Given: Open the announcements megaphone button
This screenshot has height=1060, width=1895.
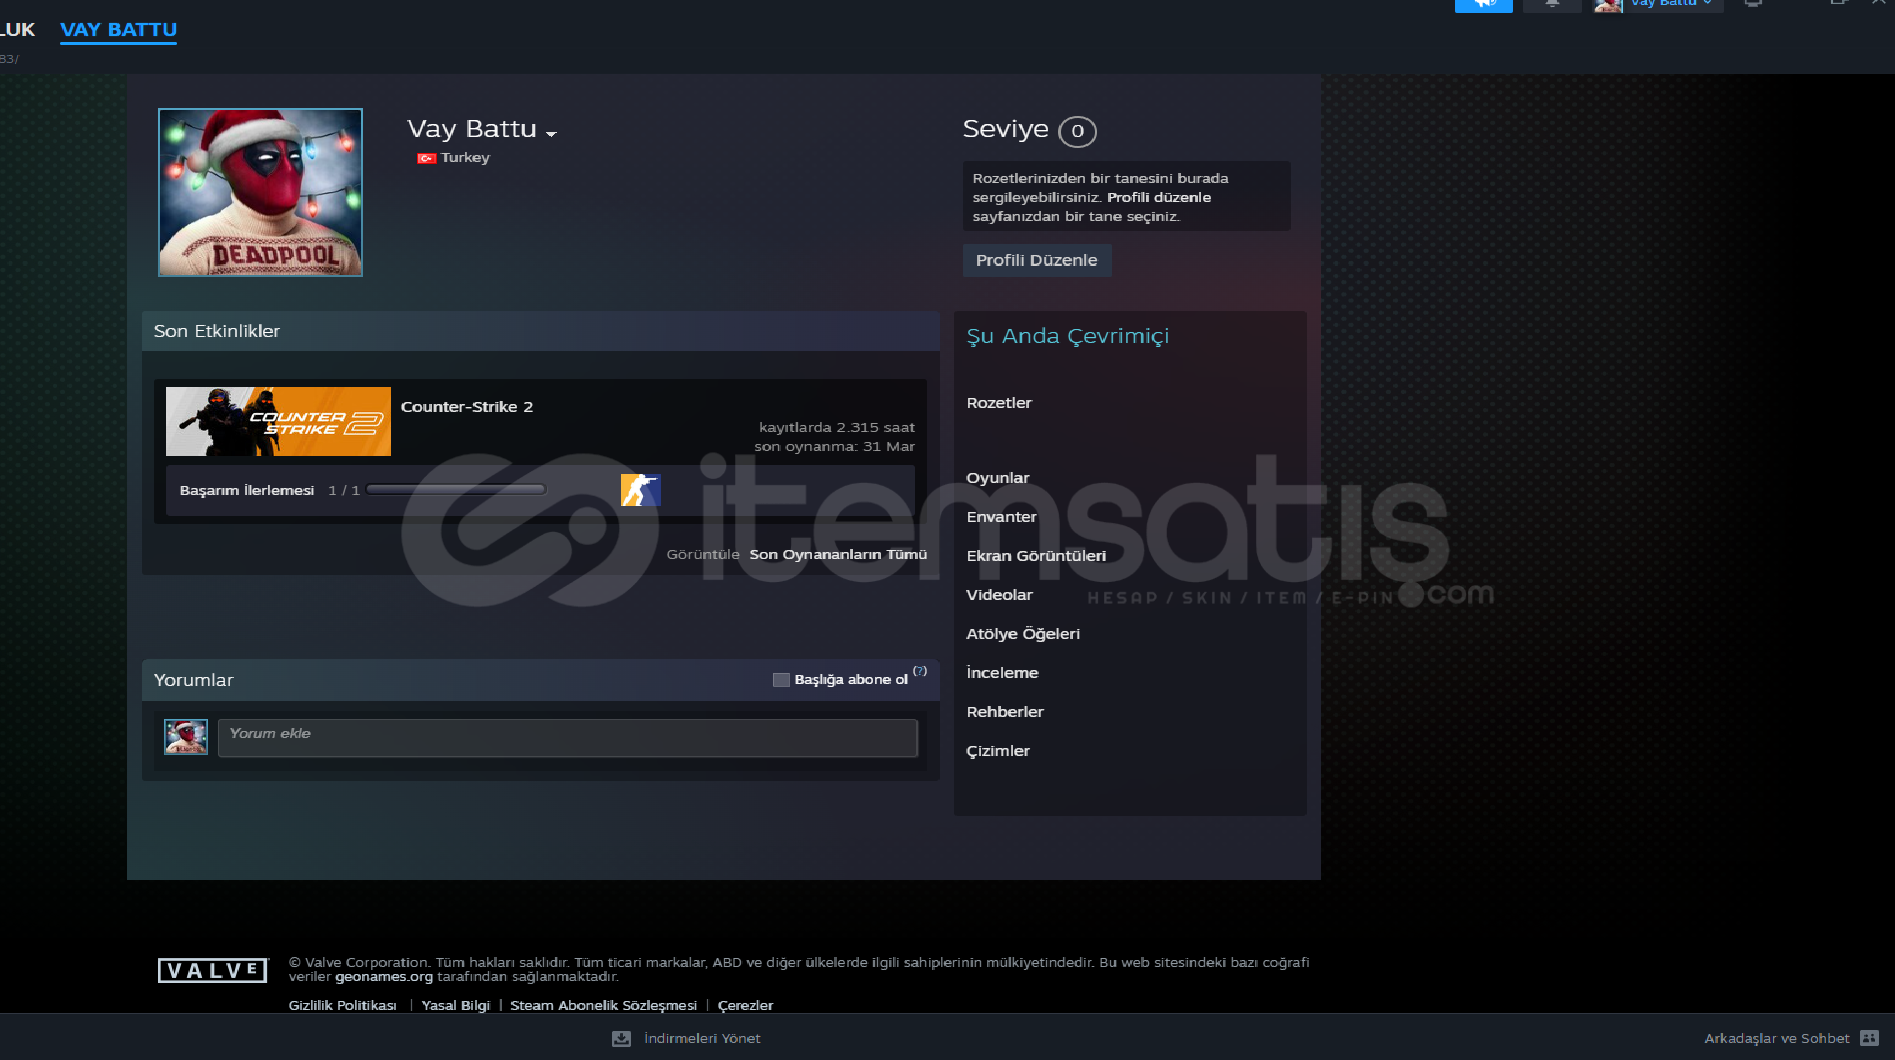Looking at the screenshot, I should (1483, 5).
